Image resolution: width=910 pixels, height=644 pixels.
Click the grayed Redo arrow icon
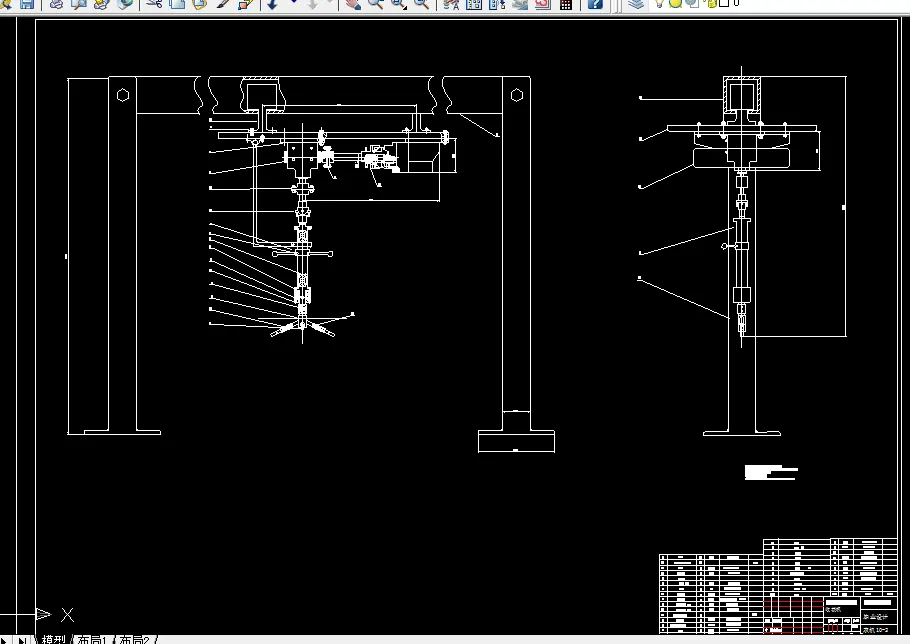314,4
